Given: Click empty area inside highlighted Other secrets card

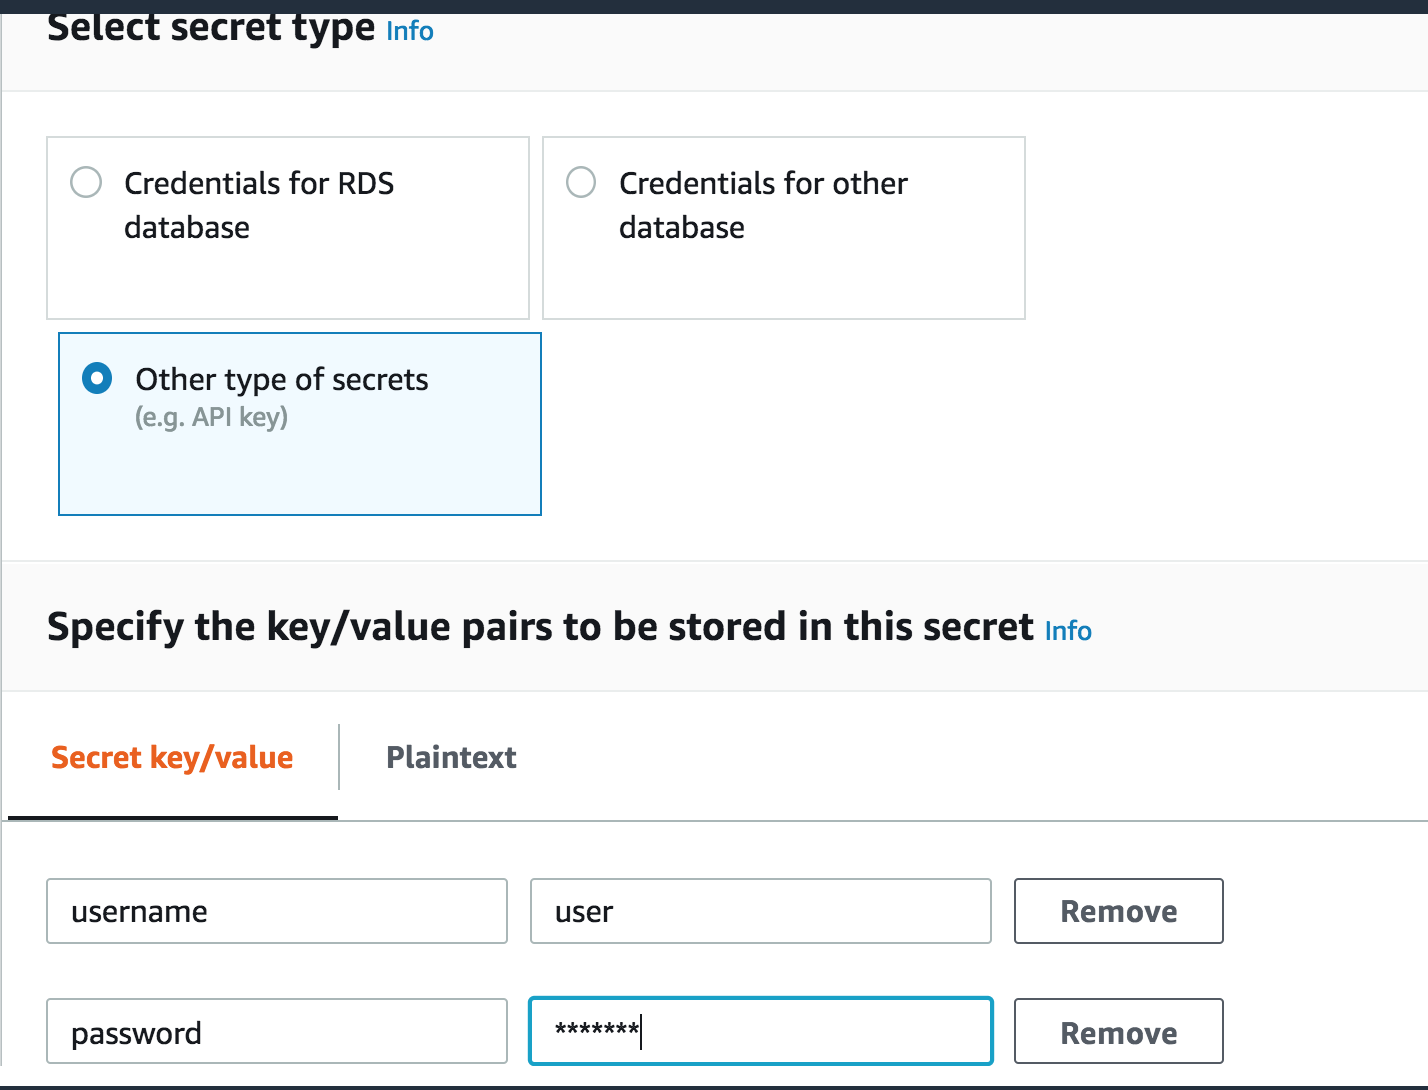Looking at the screenshot, I should point(300,470).
